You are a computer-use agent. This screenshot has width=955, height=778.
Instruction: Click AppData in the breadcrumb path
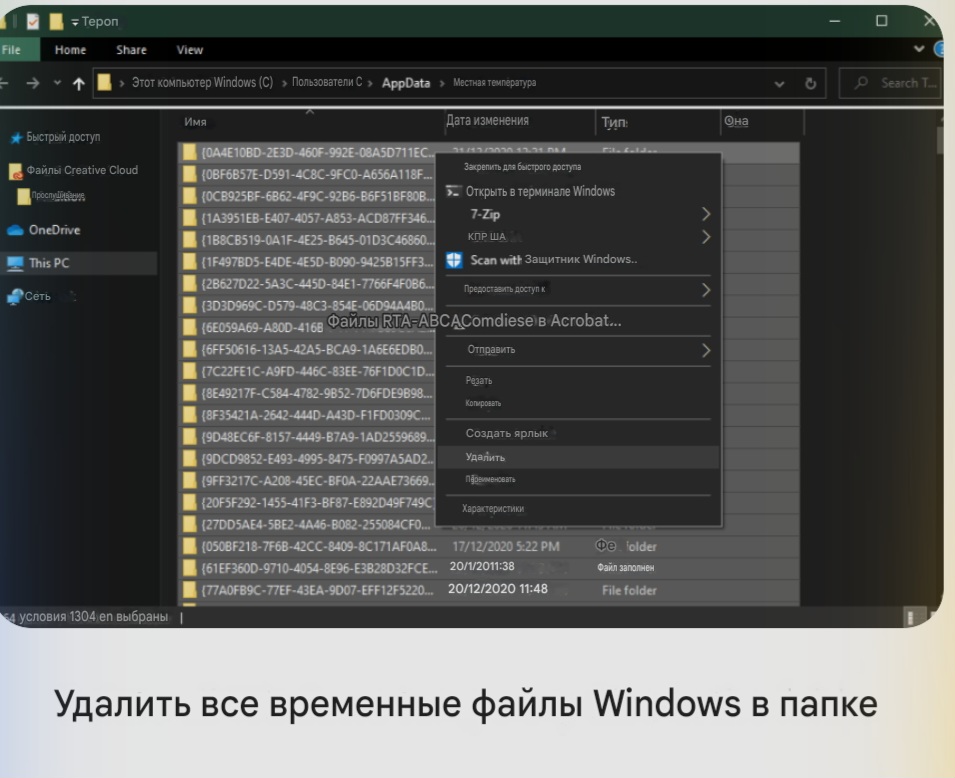click(406, 83)
